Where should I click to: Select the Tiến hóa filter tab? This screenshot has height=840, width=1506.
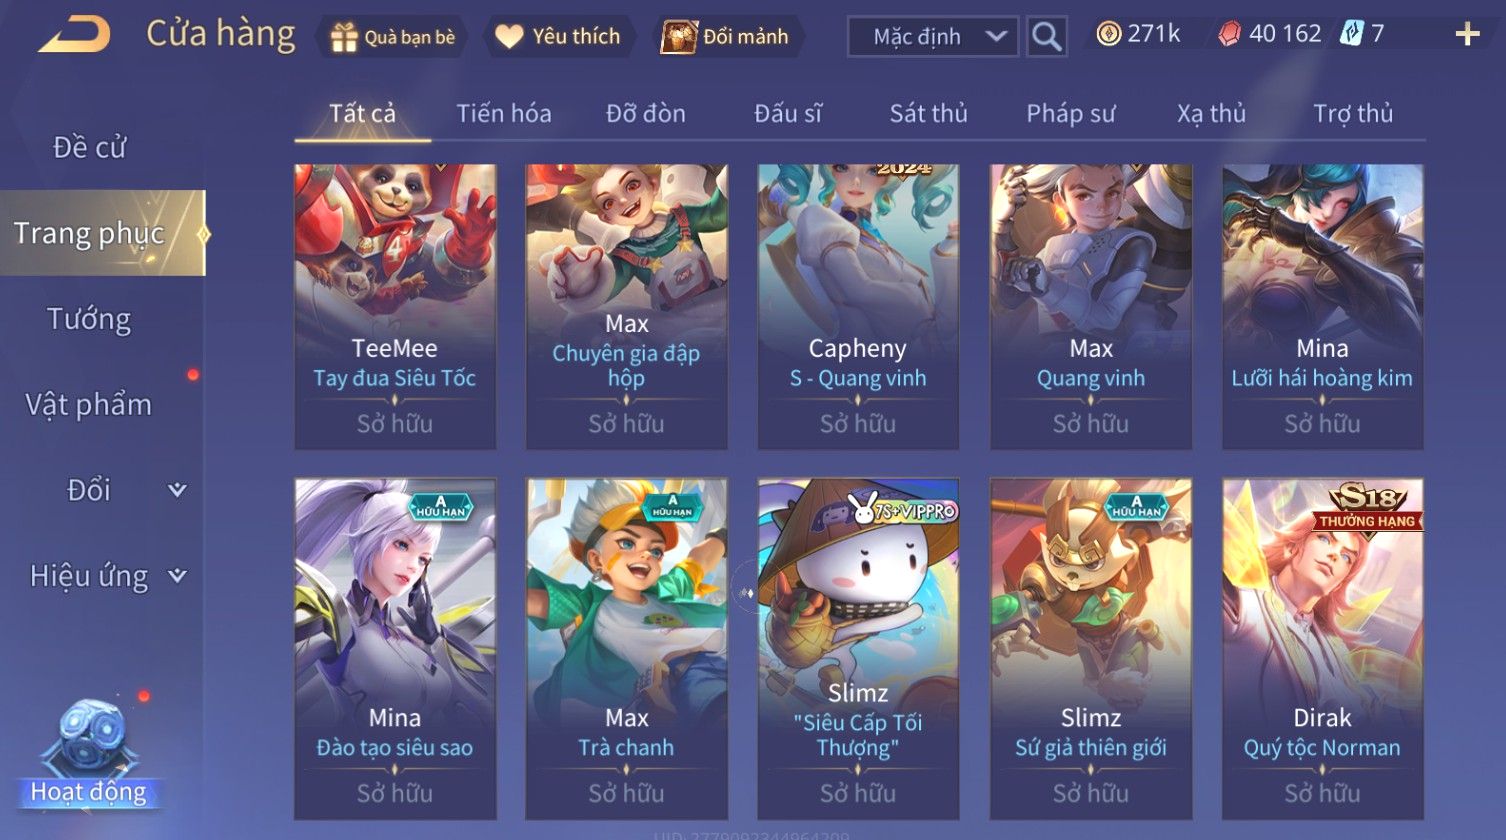(x=504, y=113)
